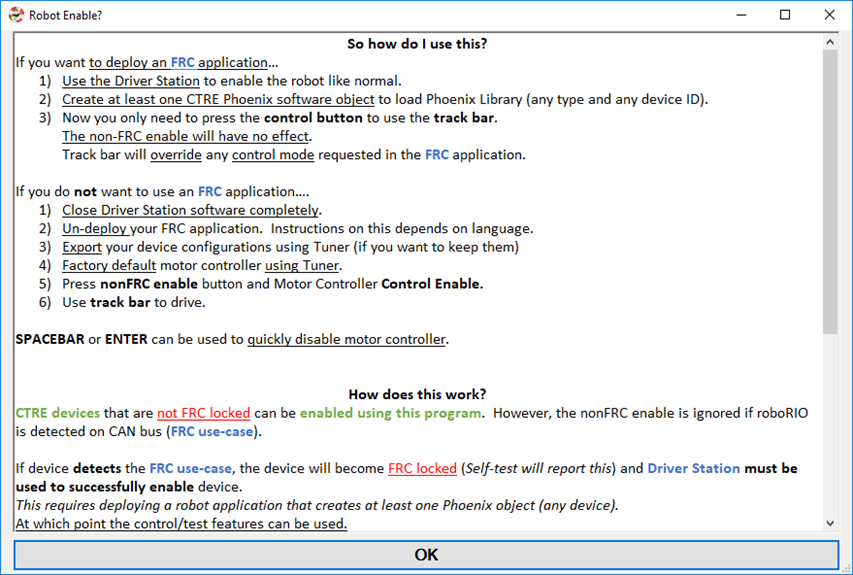Open the robot icon window menu
This screenshot has width=853, height=575.
[16, 15]
